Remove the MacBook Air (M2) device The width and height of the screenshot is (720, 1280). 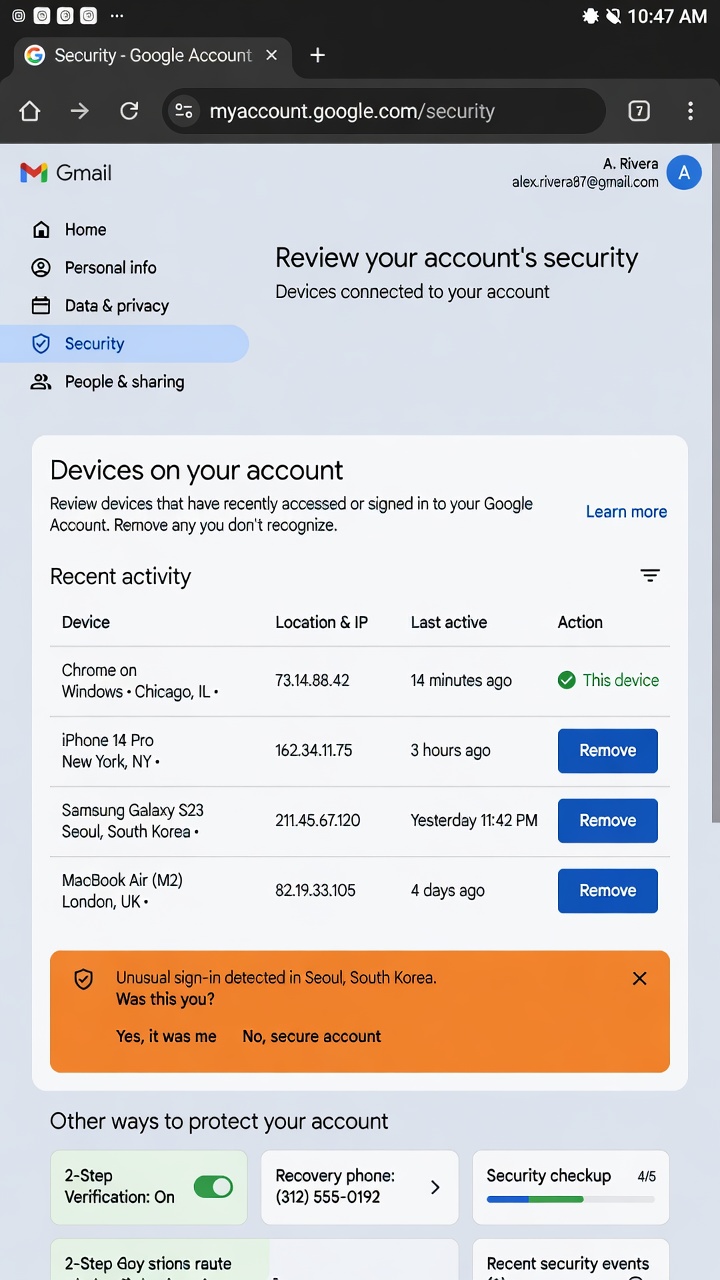pyautogui.click(x=608, y=891)
